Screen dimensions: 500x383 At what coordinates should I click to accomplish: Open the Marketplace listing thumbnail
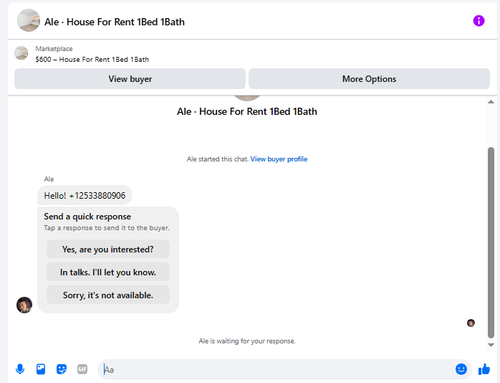(x=21, y=53)
